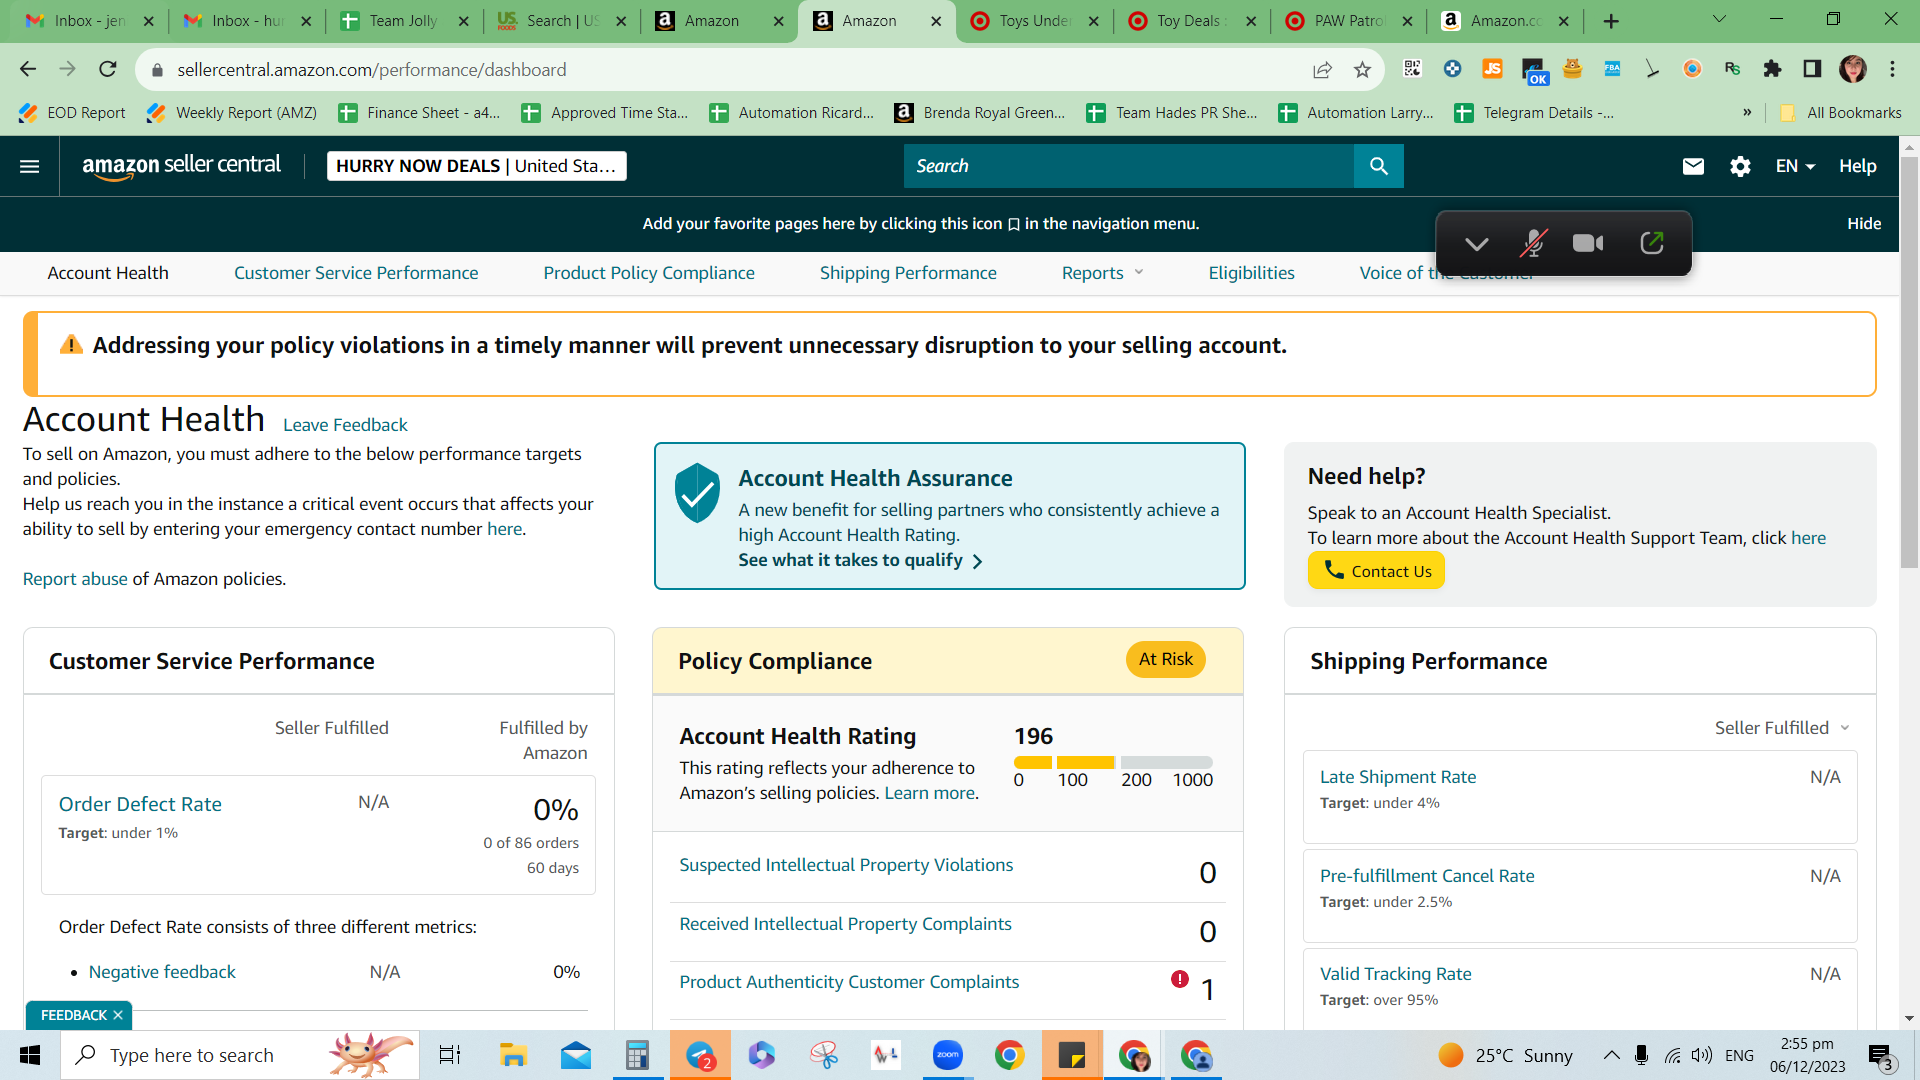Show hidden bookmarks with the chevron
The height and width of the screenshot is (1080, 1920).
tap(1747, 112)
